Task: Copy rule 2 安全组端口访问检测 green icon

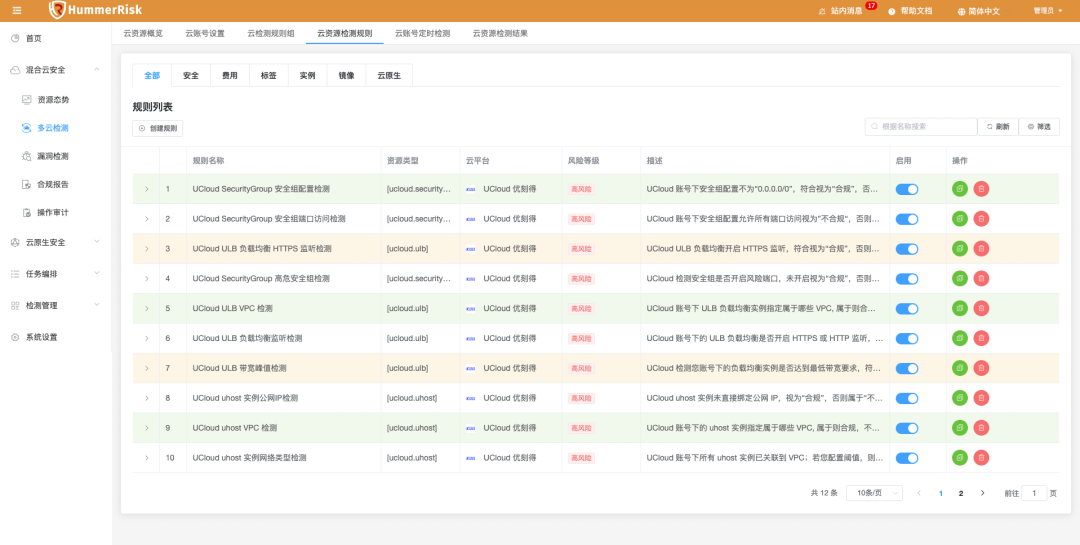Action: 959,218
